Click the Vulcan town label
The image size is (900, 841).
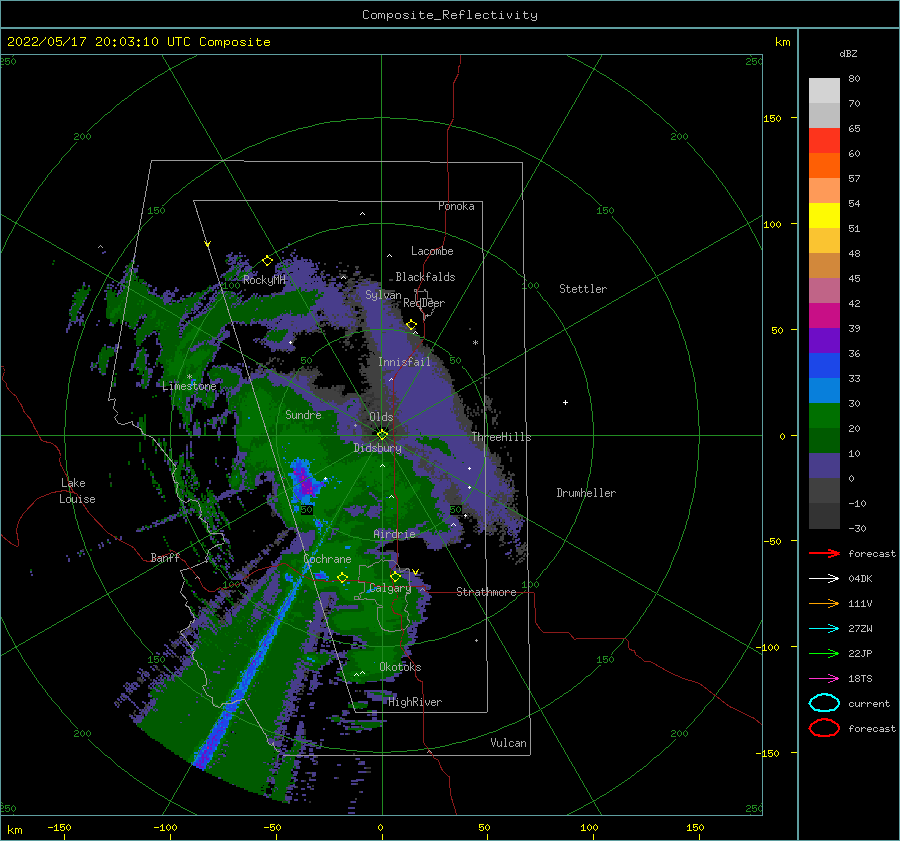pos(508,743)
